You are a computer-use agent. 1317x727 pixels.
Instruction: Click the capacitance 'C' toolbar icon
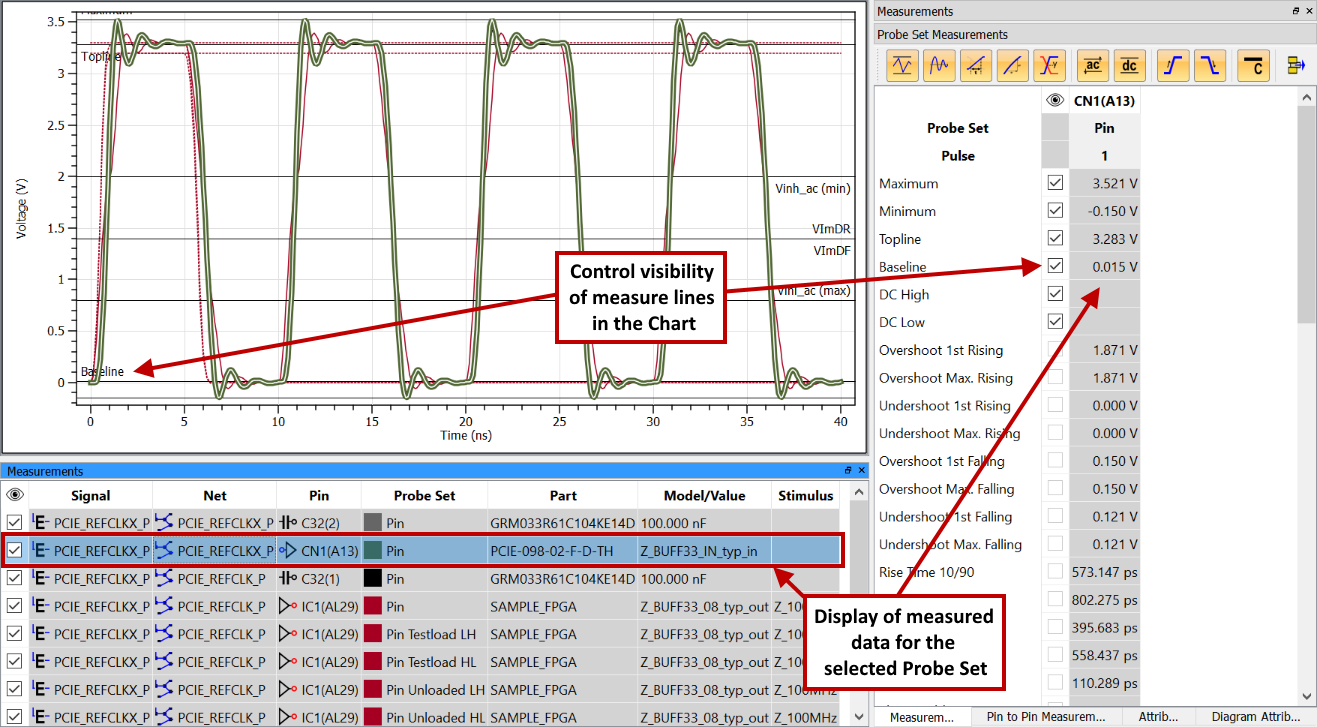tap(1254, 66)
